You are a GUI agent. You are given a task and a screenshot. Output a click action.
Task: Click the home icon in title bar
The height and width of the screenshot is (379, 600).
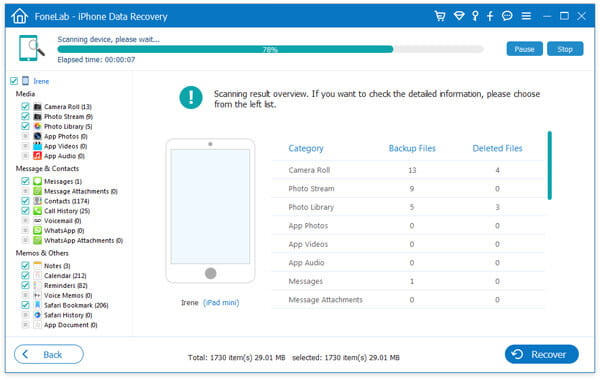point(20,16)
